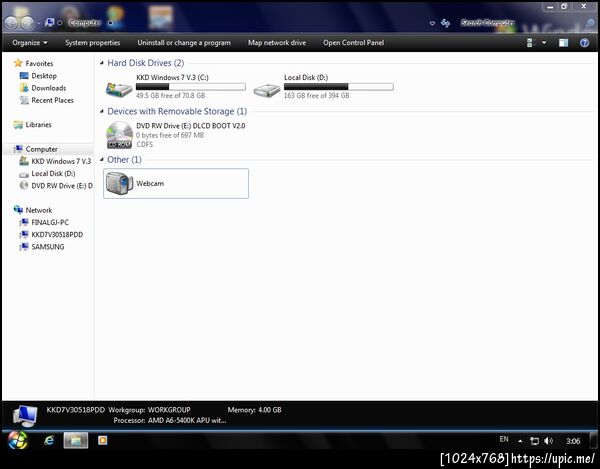The width and height of the screenshot is (600, 469).
Task: Open the view options dropdown arrow
Action: coord(544,43)
